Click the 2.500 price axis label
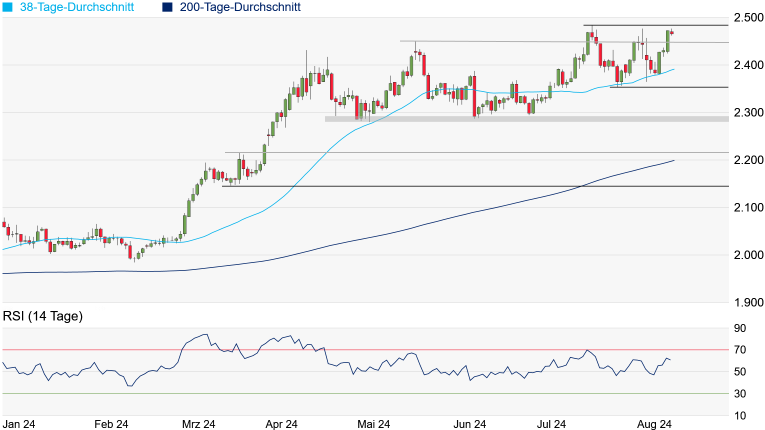 coord(747,18)
